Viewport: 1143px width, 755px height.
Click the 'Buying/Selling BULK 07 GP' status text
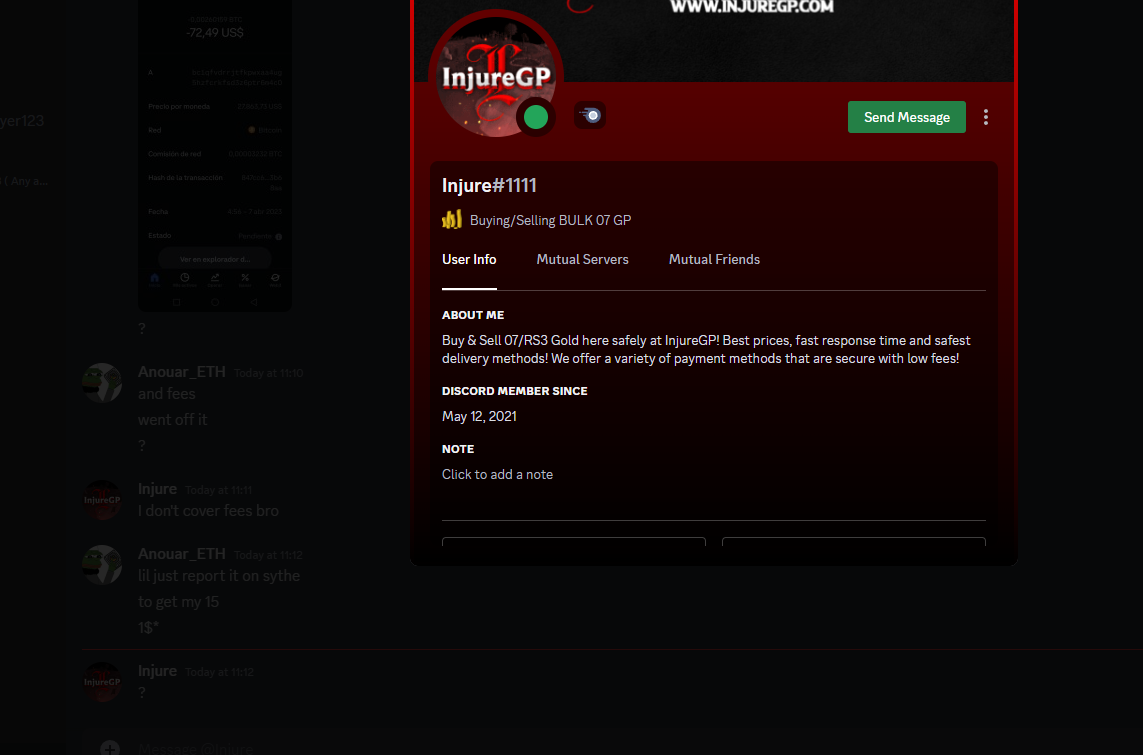point(550,220)
